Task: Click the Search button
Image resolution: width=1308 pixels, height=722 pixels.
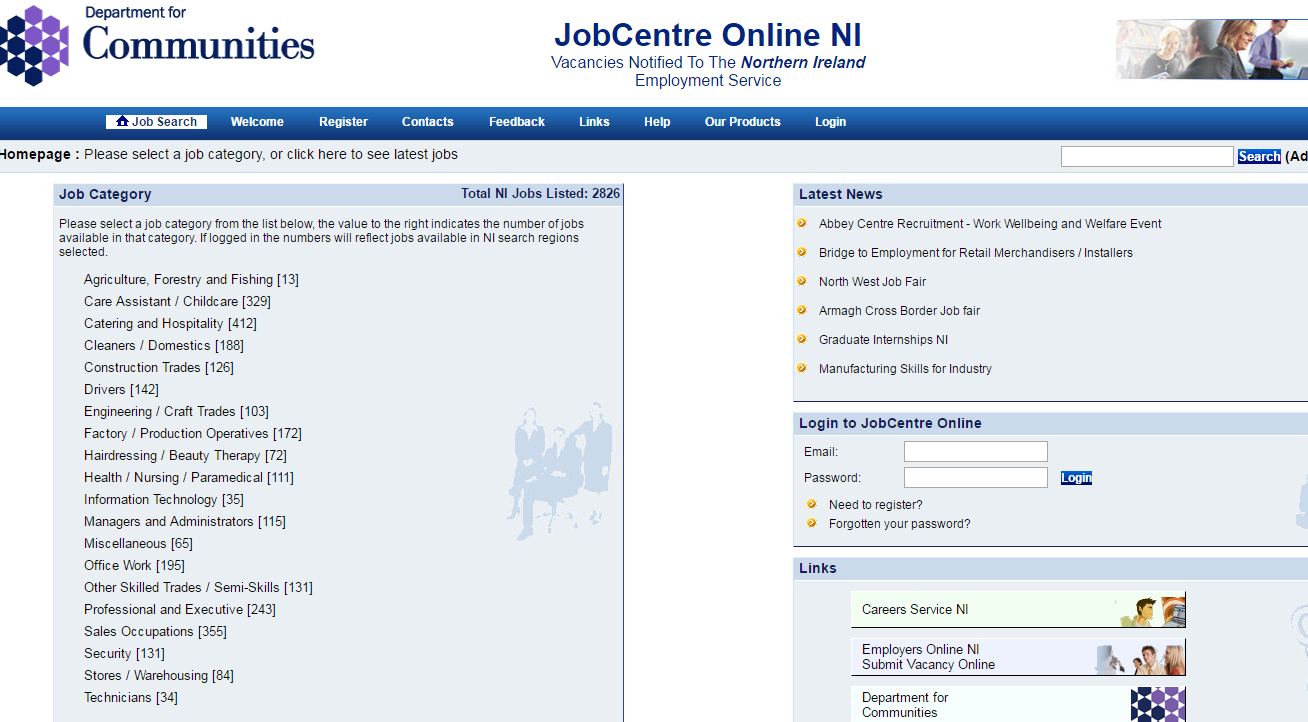Action: tap(1259, 156)
